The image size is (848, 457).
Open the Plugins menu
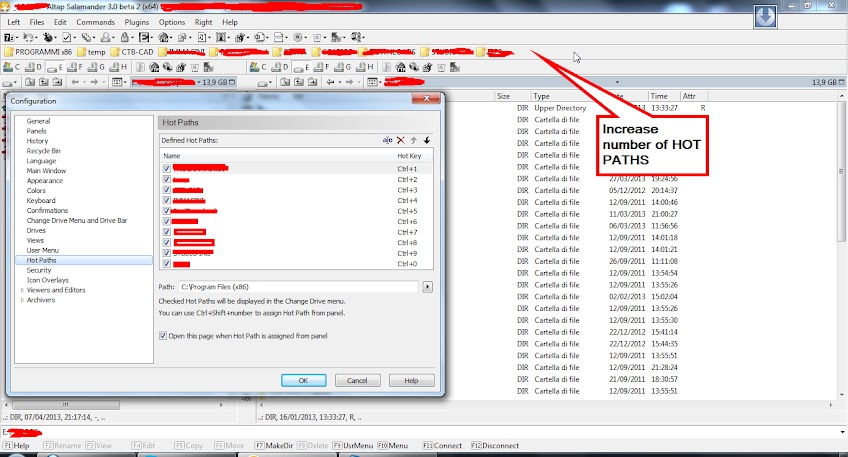click(x=136, y=22)
